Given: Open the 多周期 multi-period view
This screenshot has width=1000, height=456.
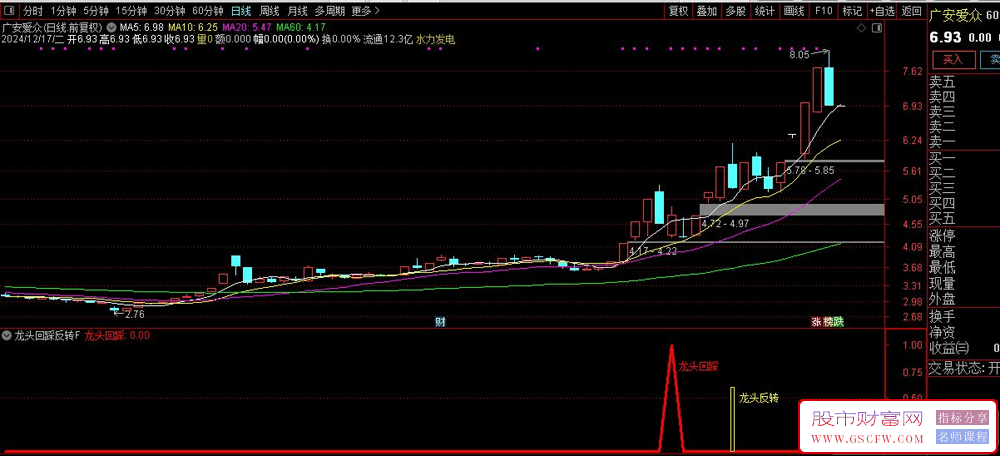Looking at the screenshot, I should [330, 11].
